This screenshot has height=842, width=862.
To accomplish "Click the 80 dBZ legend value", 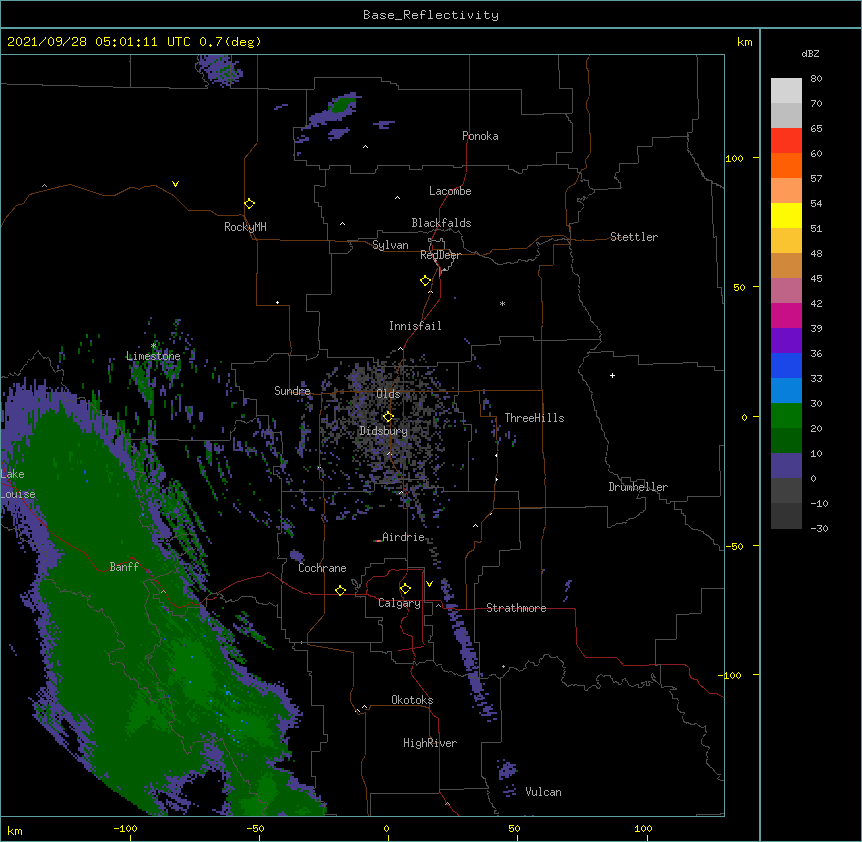I will (816, 79).
